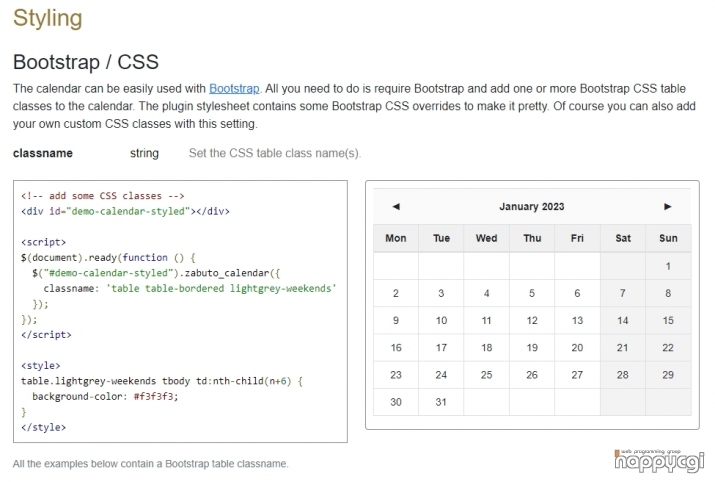Click day 10 in the calendar
715x482 pixels.
tap(441, 321)
